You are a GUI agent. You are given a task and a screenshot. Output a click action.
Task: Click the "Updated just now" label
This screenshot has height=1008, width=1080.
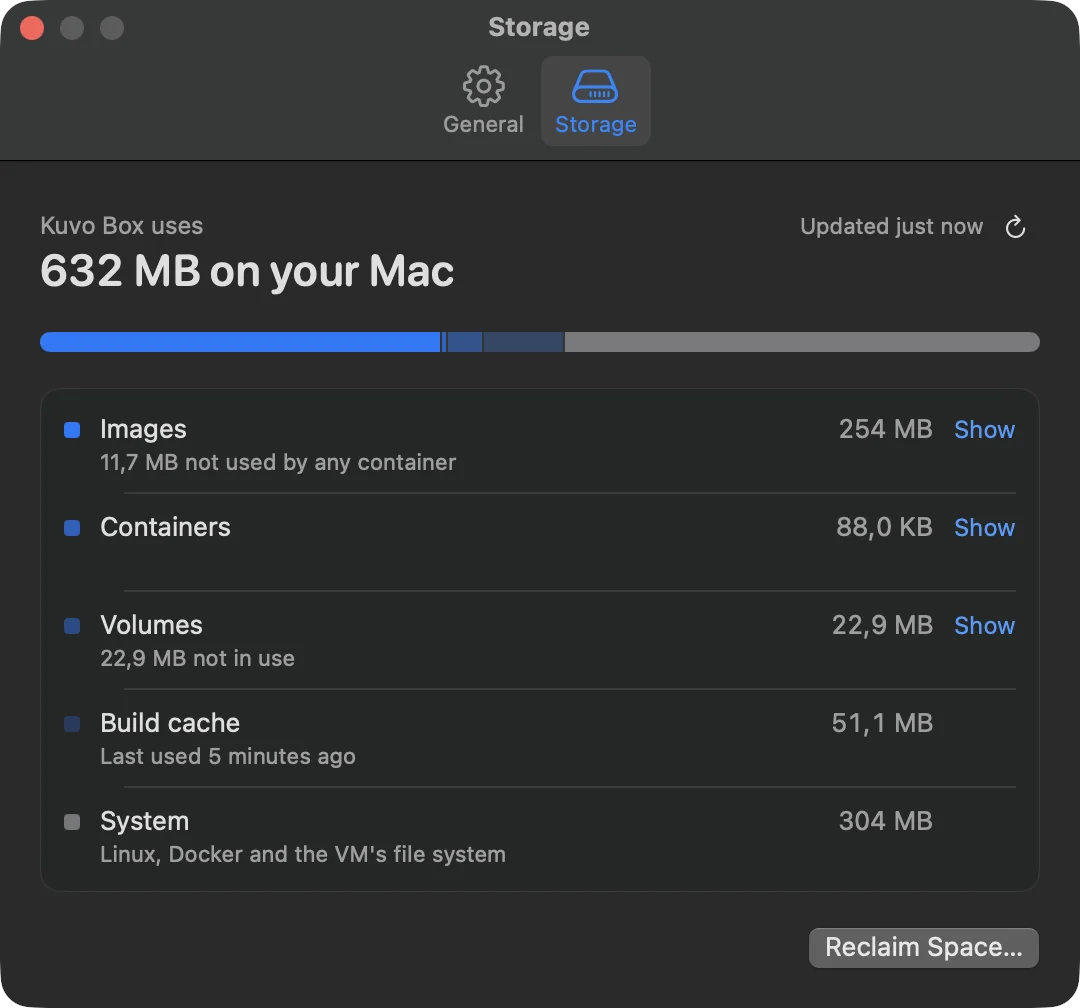tap(891, 226)
